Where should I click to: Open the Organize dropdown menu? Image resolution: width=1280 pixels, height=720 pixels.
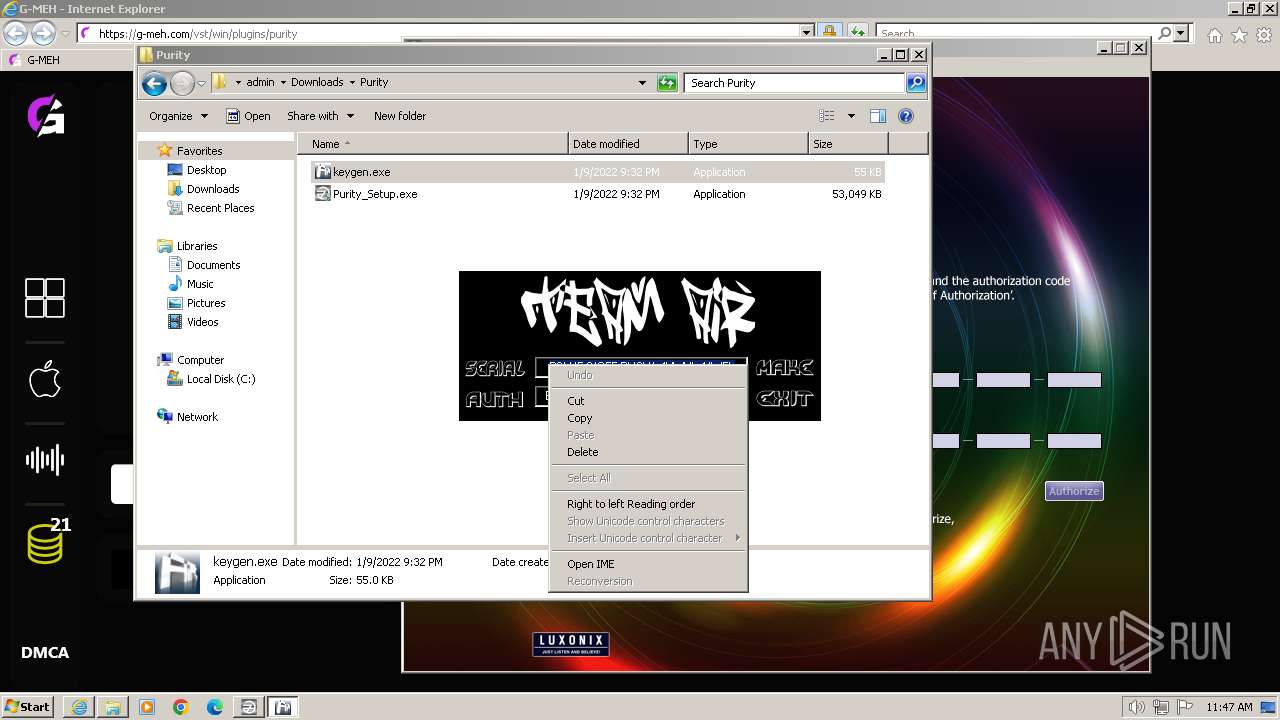(178, 116)
